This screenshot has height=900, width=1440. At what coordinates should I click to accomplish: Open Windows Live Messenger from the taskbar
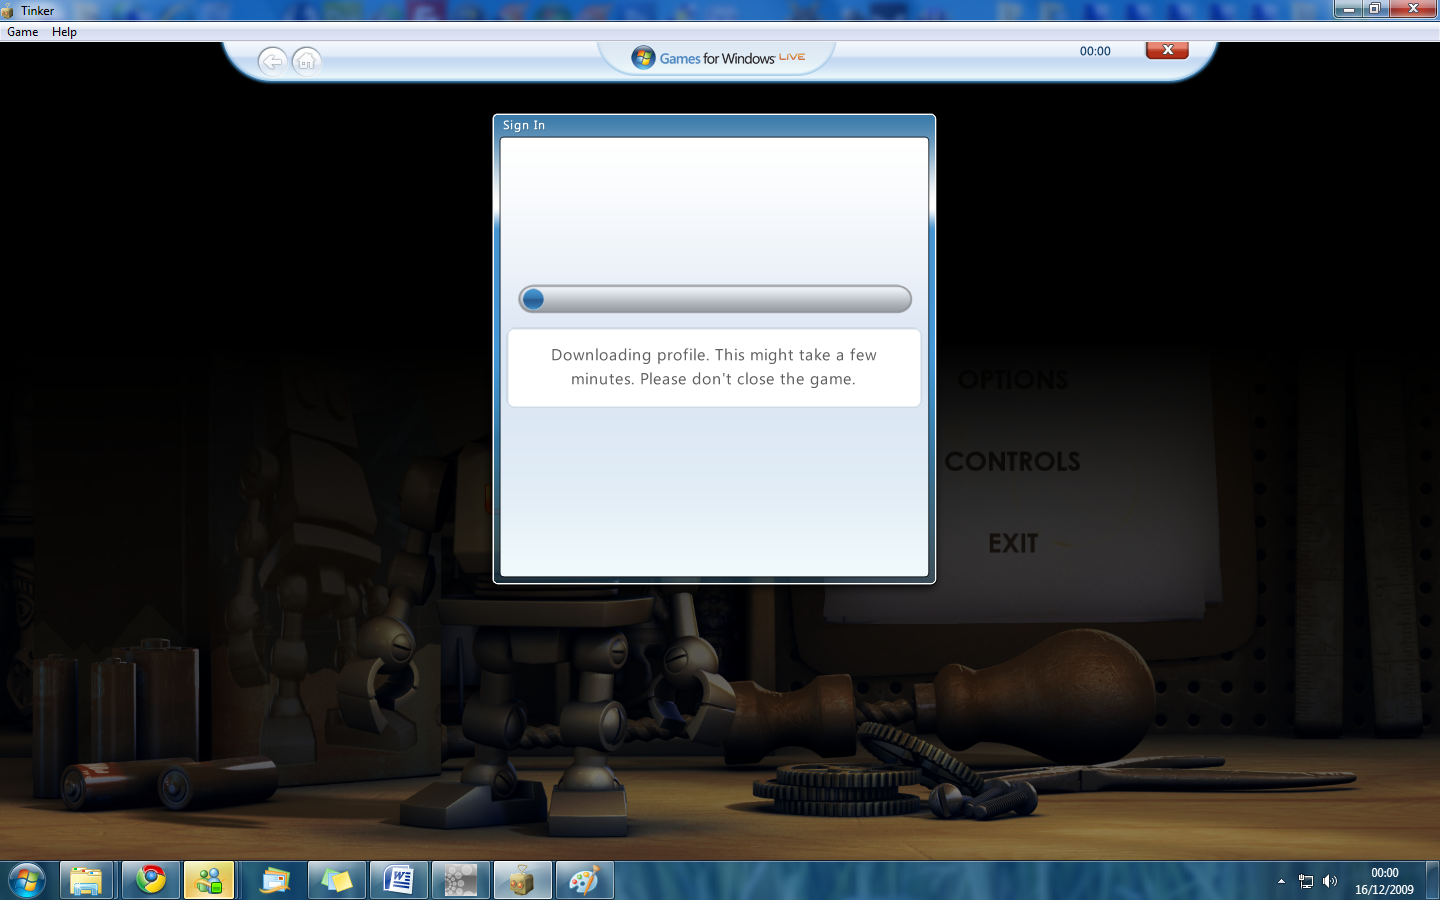[x=209, y=881]
